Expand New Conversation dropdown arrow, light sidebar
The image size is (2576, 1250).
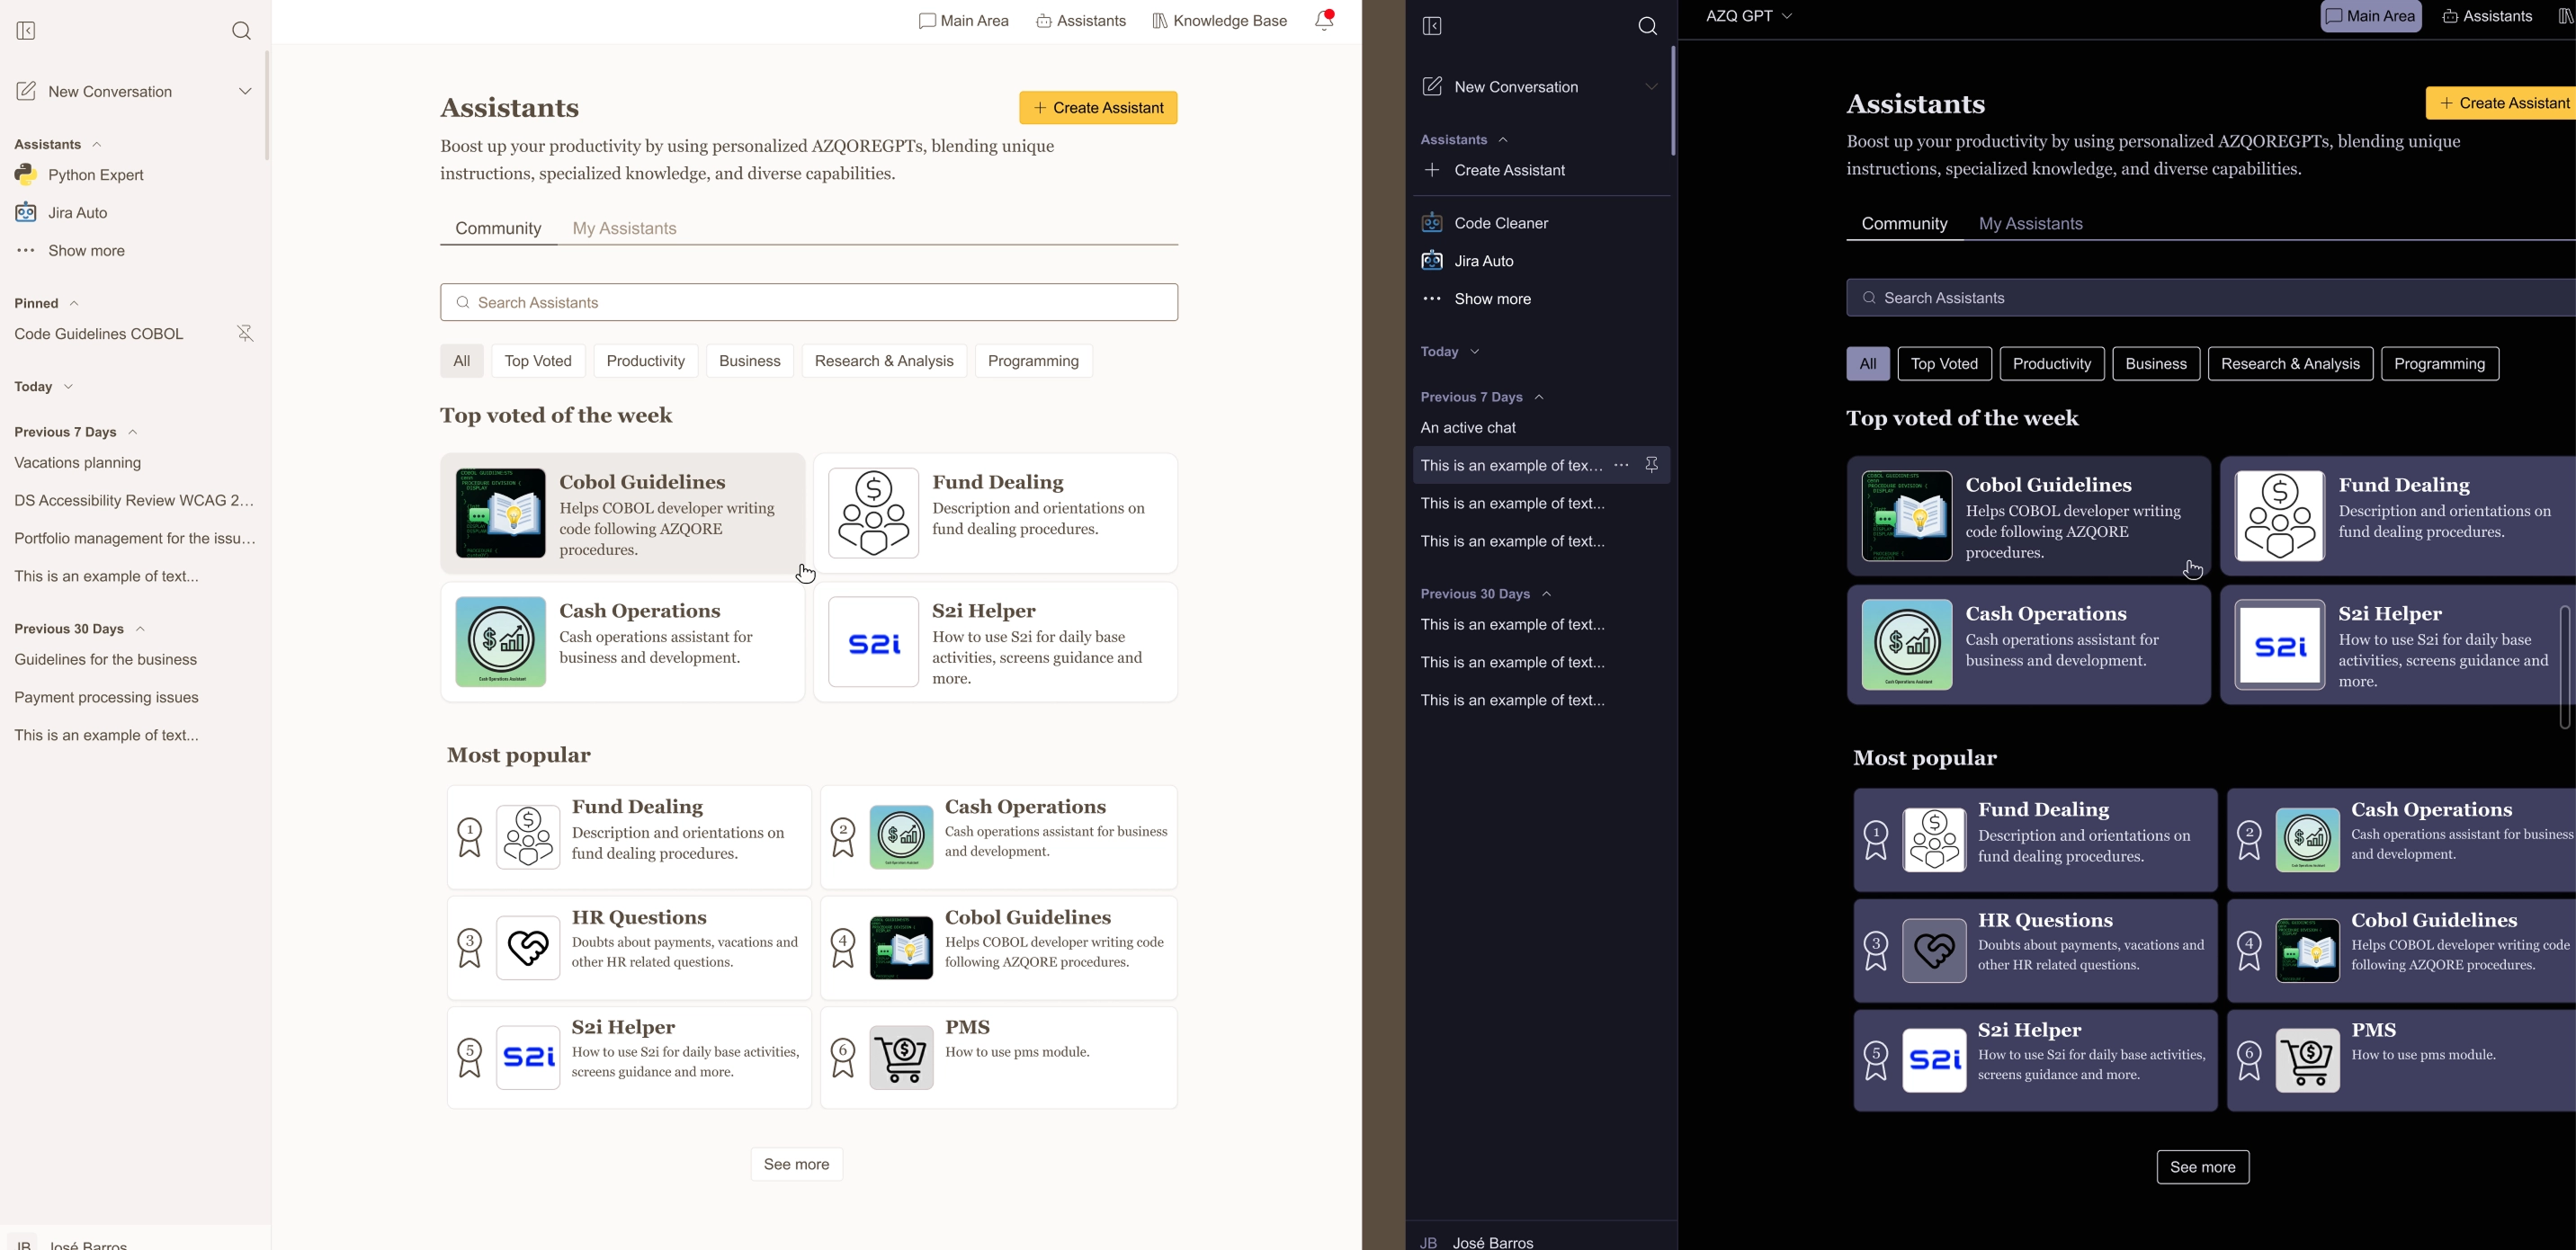point(246,92)
